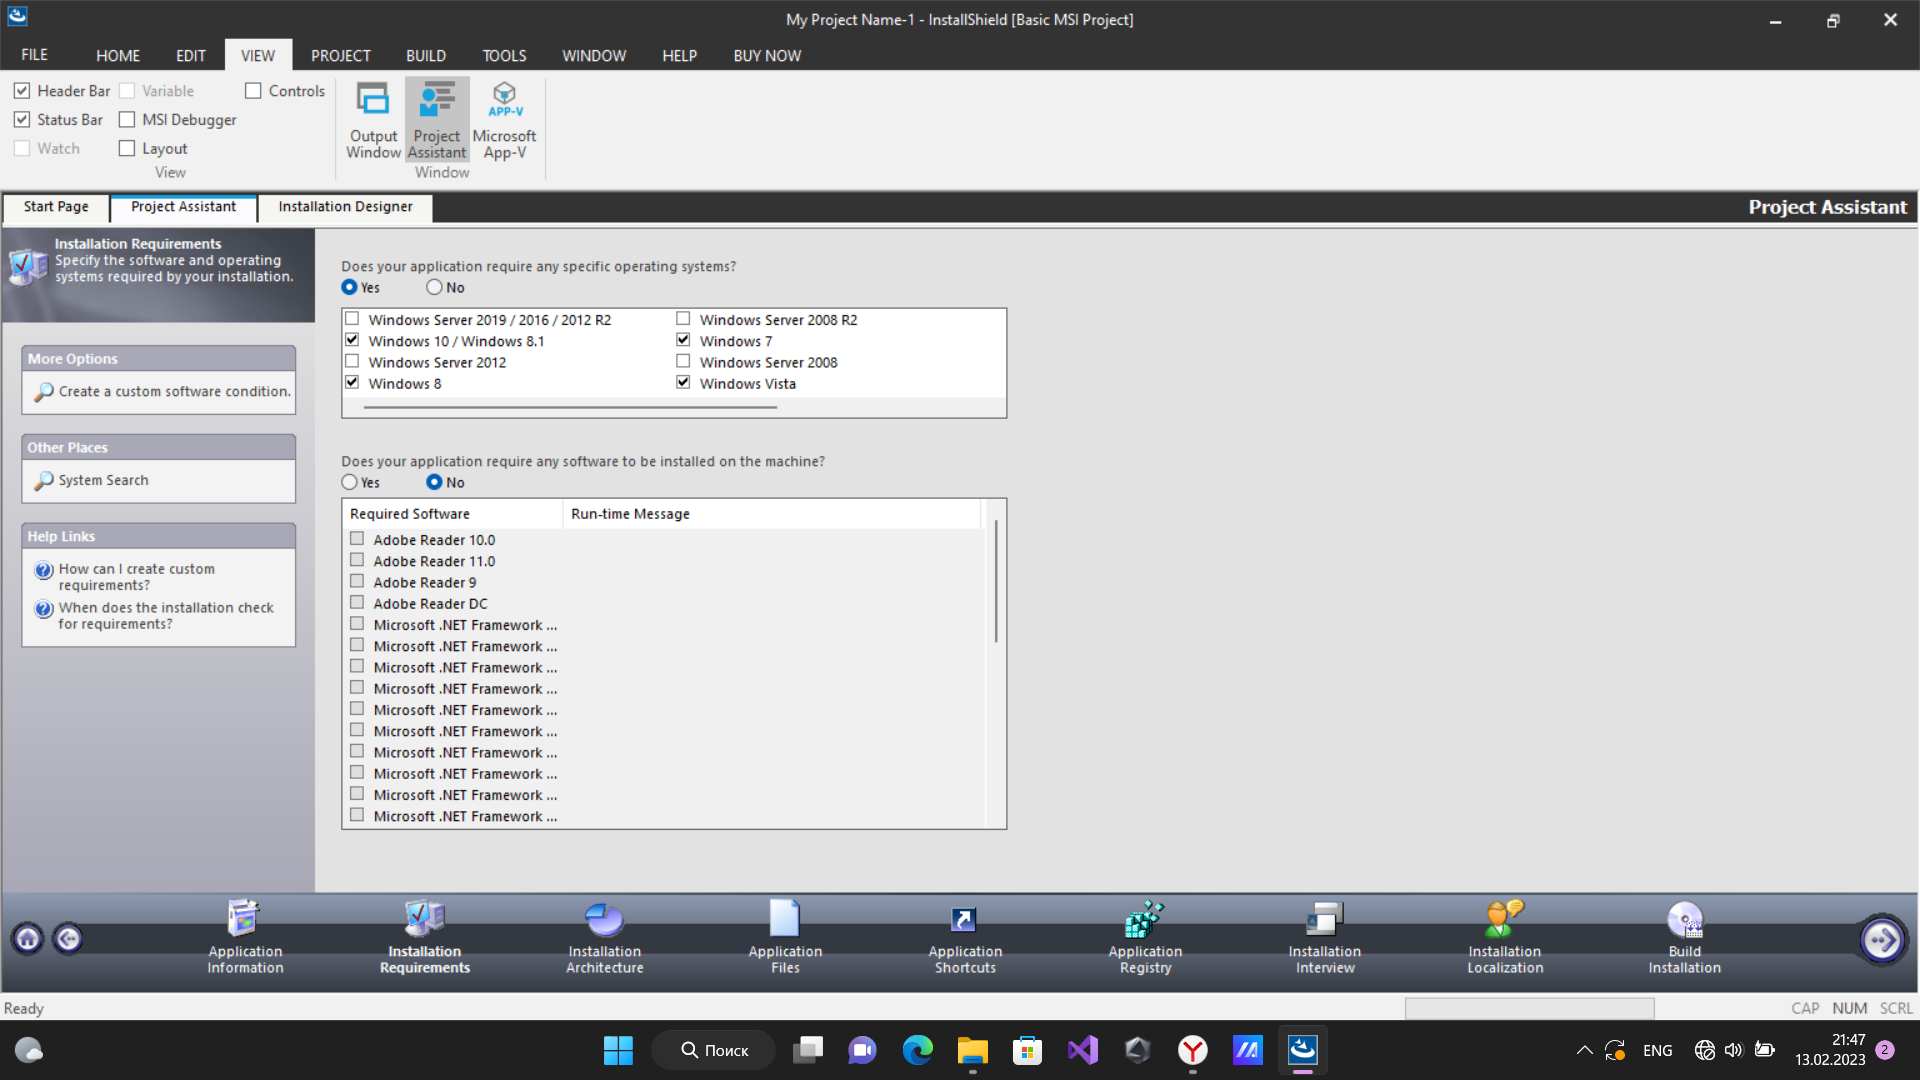Enable the MSI Debugger checkbox

pyautogui.click(x=127, y=120)
